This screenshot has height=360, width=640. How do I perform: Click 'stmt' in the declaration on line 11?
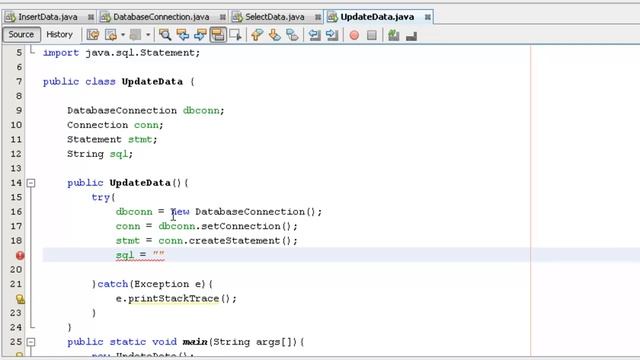coord(140,139)
